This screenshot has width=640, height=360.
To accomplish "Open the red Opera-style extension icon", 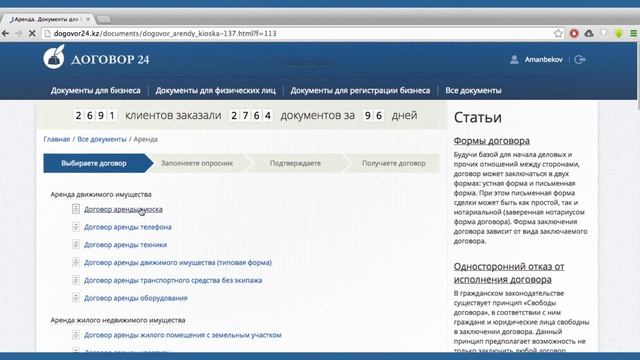I will pos(574,33).
